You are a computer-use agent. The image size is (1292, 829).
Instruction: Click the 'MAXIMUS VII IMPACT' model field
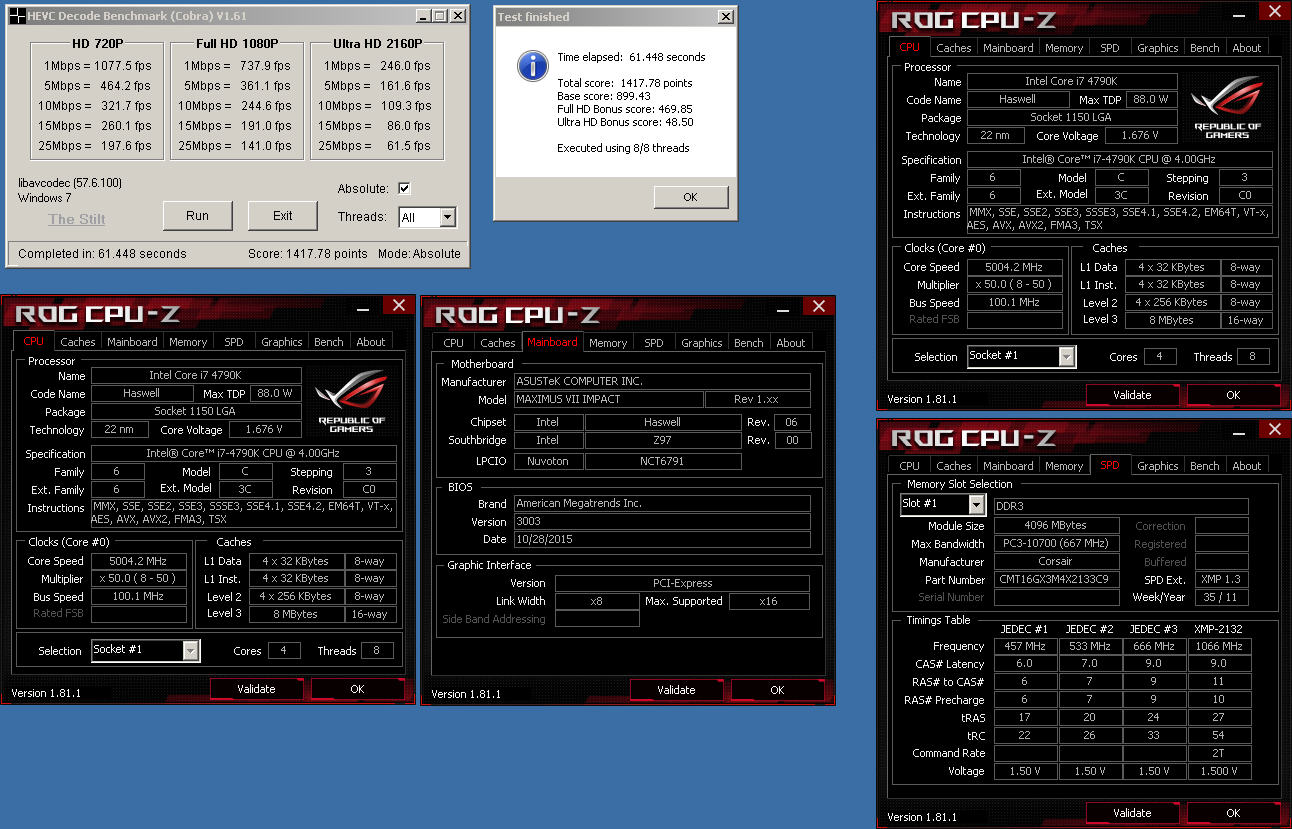point(607,399)
